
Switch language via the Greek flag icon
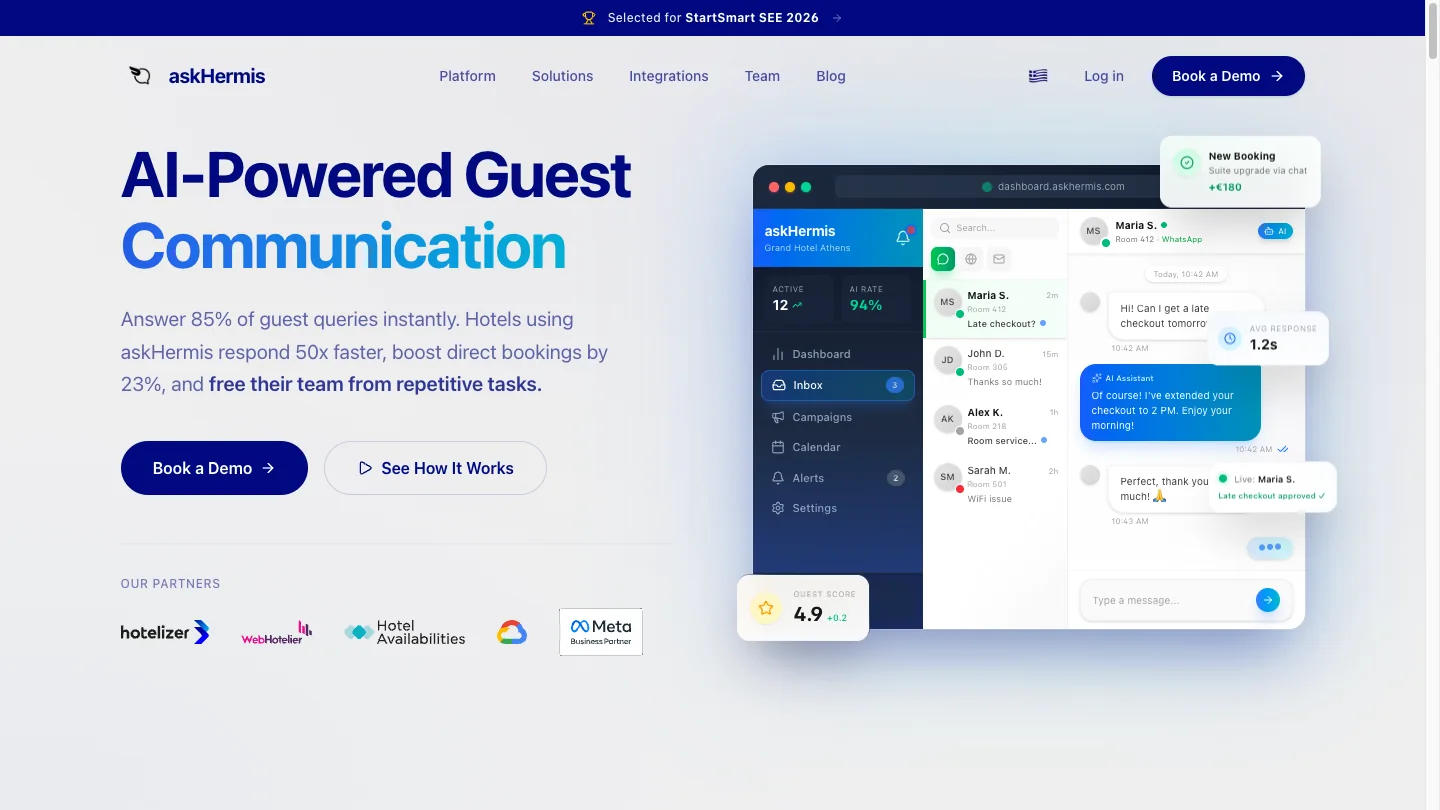point(1038,76)
